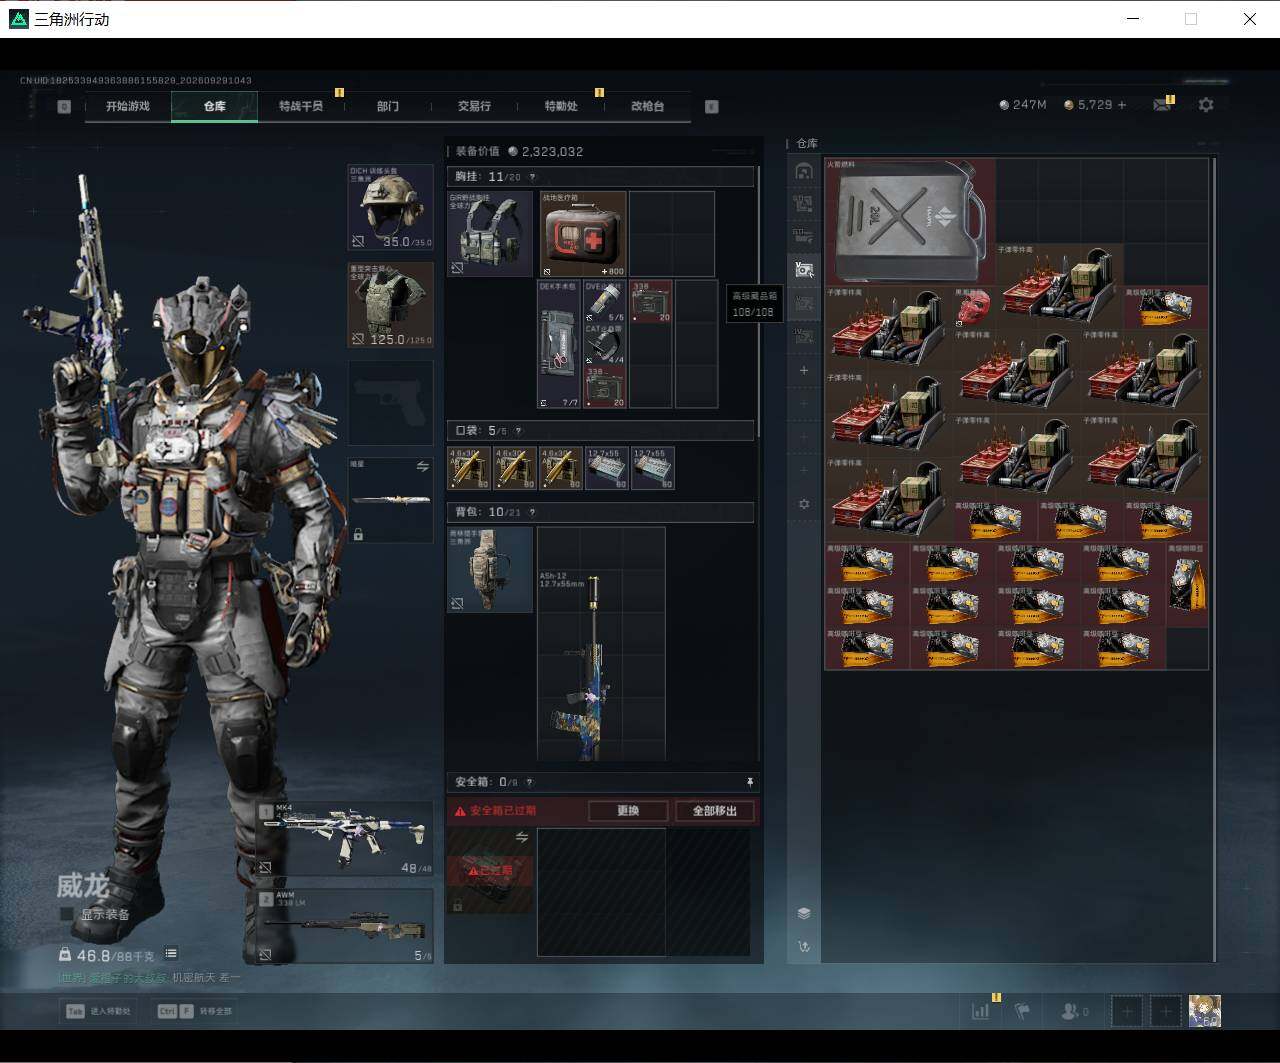The height and width of the screenshot is (1063, 1280).
Task: Toggle the 显示装备 checkbox
Action: click(x=67, y=914)
